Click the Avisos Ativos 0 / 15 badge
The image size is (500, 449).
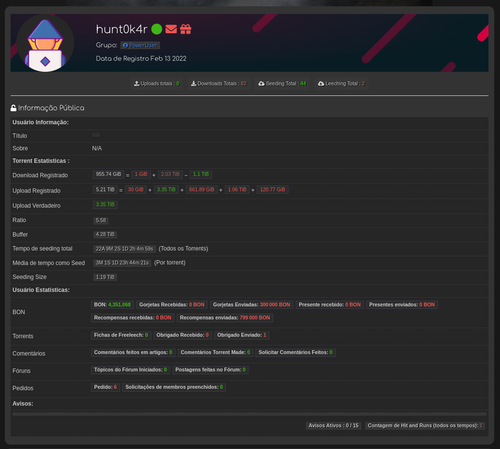333,426
